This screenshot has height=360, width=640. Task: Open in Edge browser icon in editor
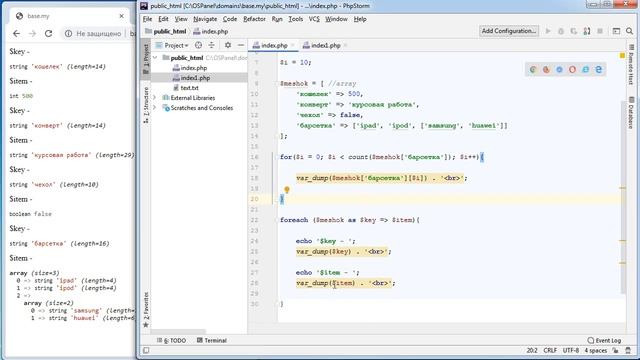pyautogui.click(x=598, y=70)
